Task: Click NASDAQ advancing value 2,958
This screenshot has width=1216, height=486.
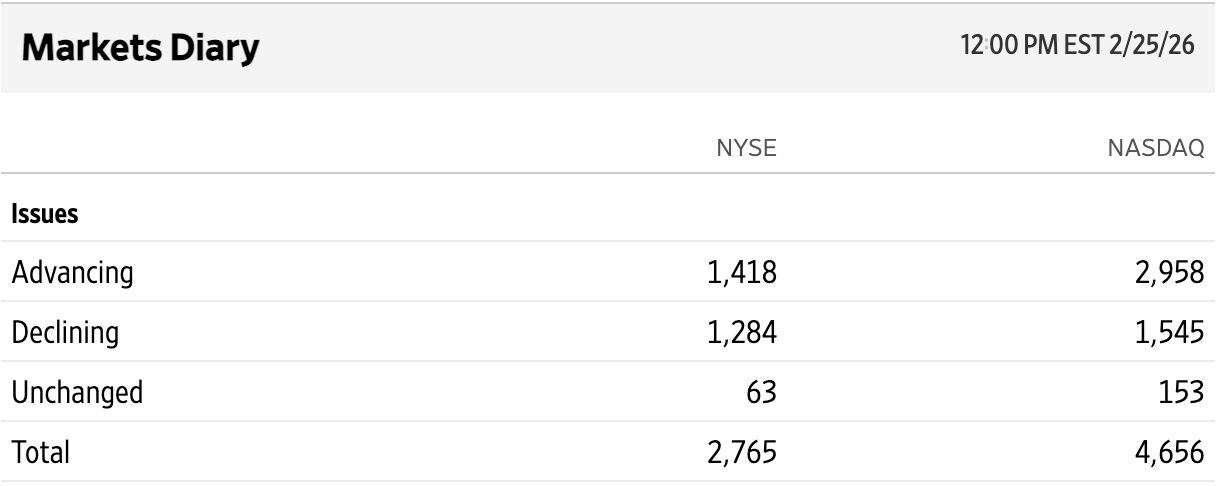Action: tap(1166, 272)
